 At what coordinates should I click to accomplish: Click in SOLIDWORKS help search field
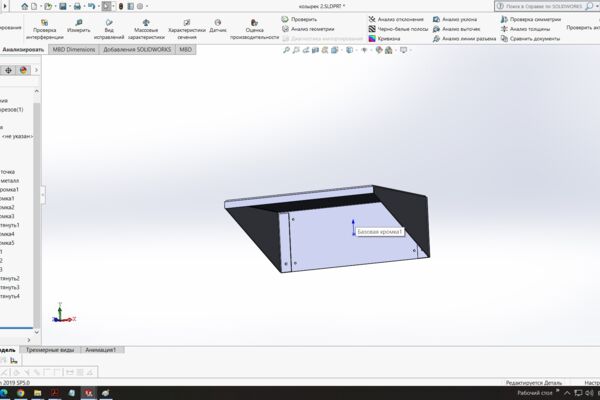tap(543, 6)
